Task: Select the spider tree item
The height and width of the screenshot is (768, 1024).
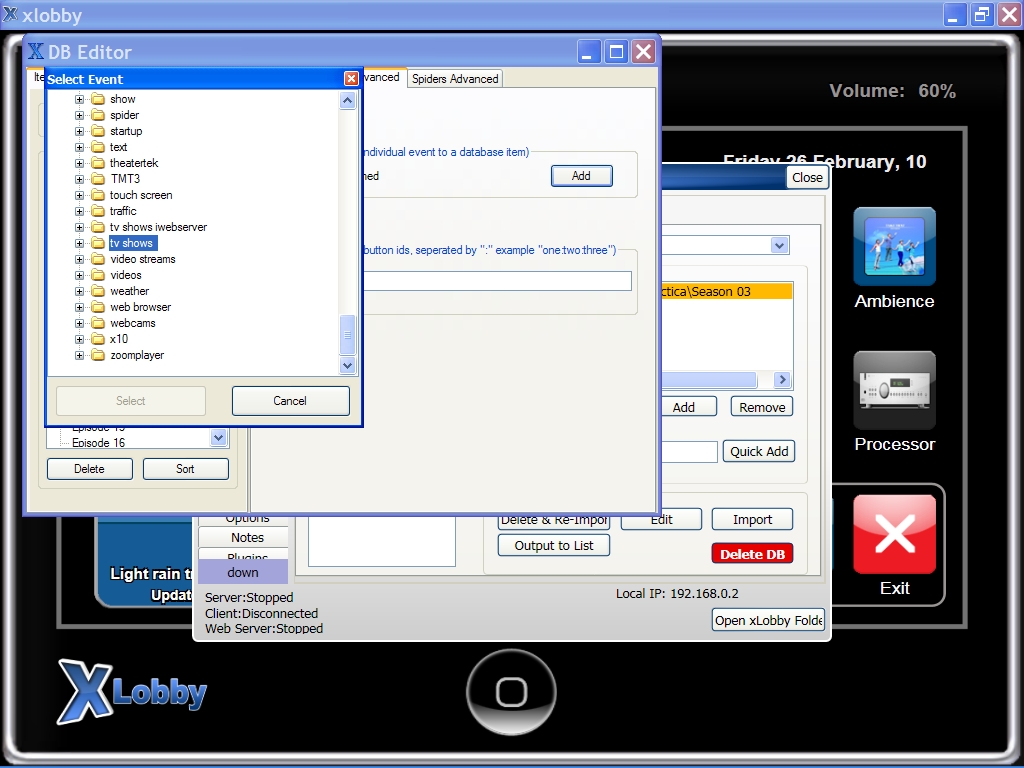Action: tap(124, 115)
